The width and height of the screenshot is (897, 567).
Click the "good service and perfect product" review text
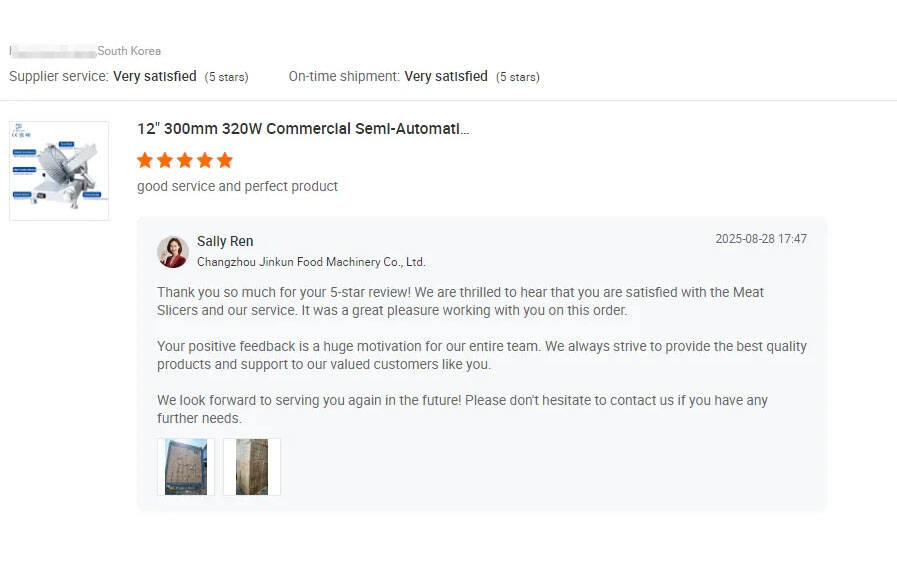point(237,186)
